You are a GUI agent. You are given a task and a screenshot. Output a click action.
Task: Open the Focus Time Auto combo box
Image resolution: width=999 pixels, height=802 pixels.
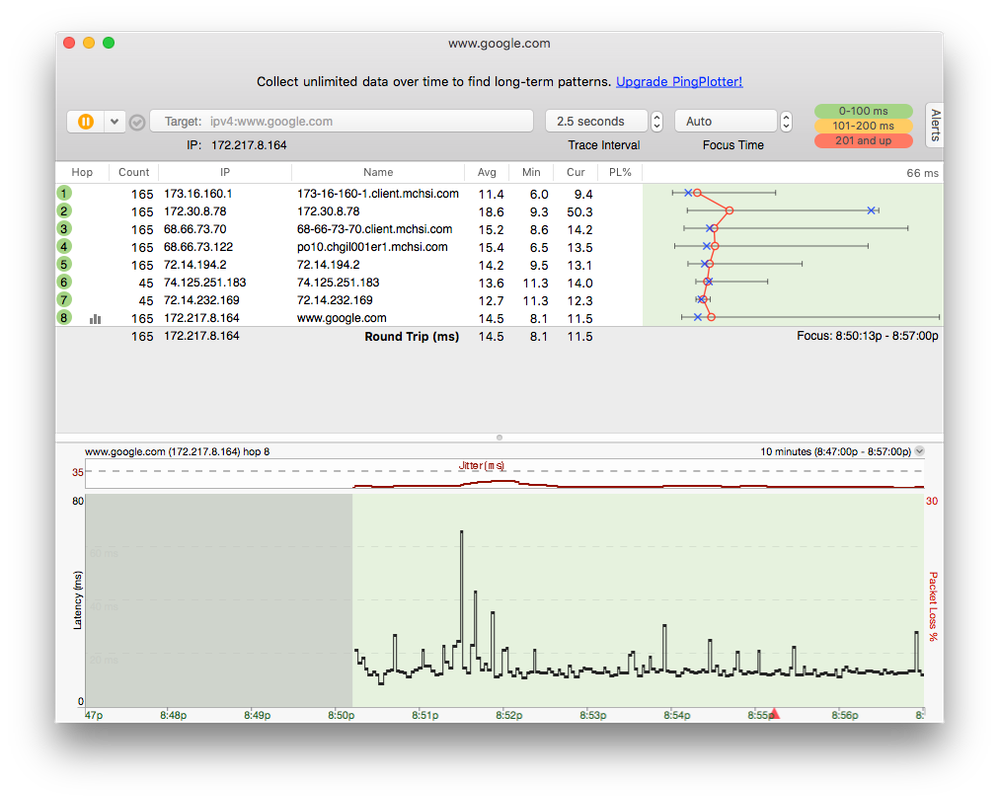(726, 121)
